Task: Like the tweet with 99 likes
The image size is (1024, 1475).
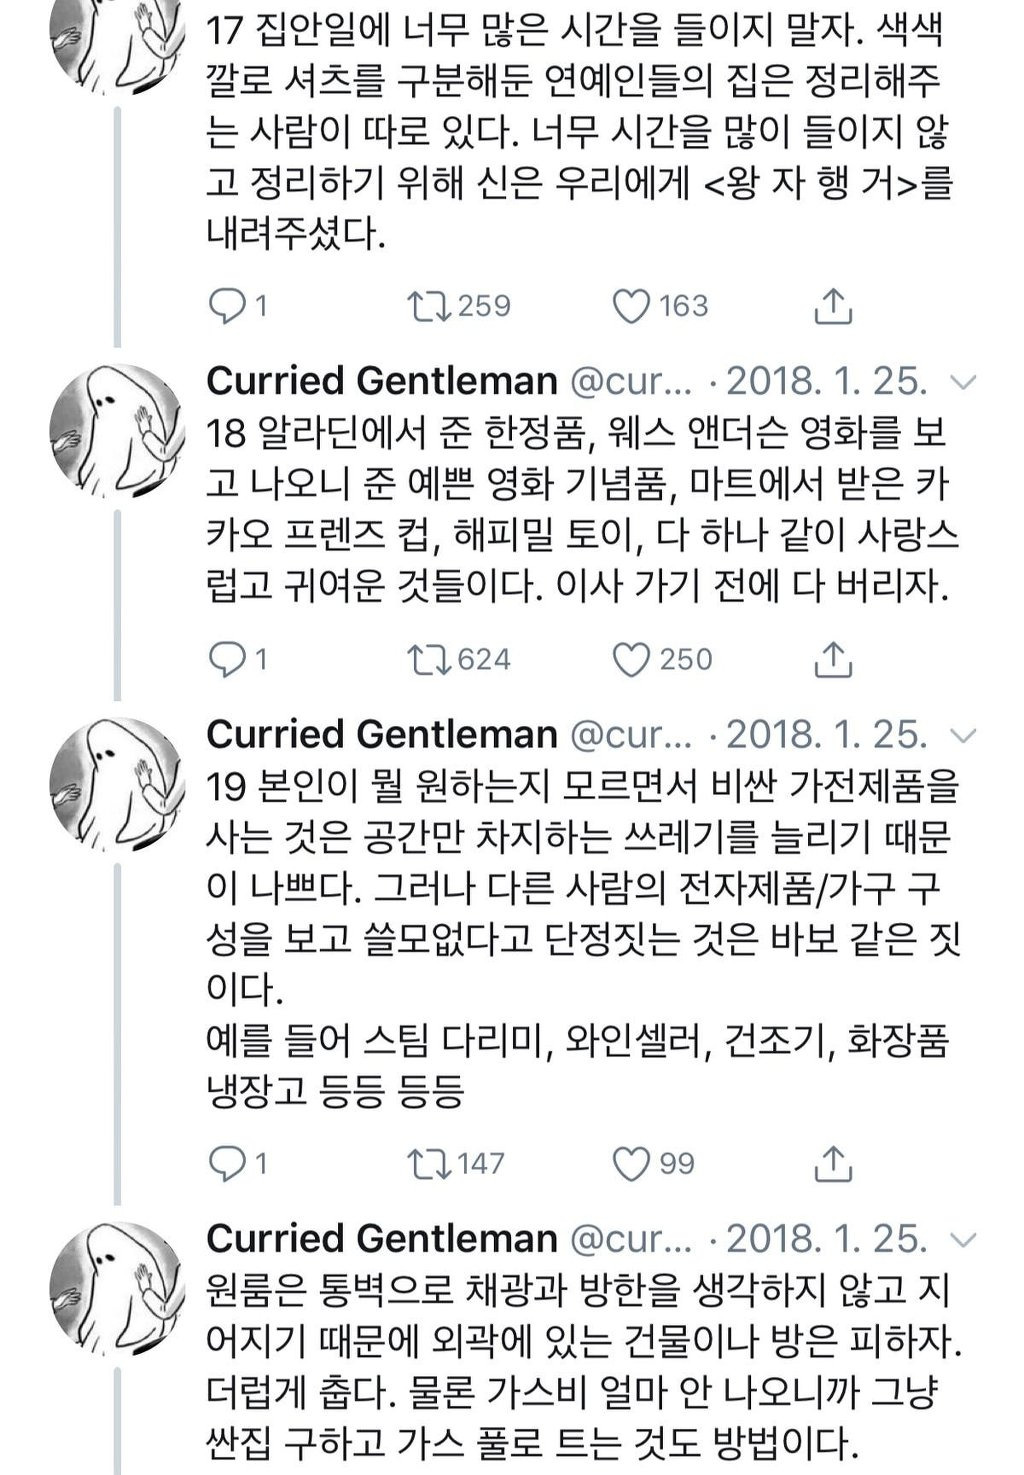Action: pyautogui.click(x=631, y=1164)
